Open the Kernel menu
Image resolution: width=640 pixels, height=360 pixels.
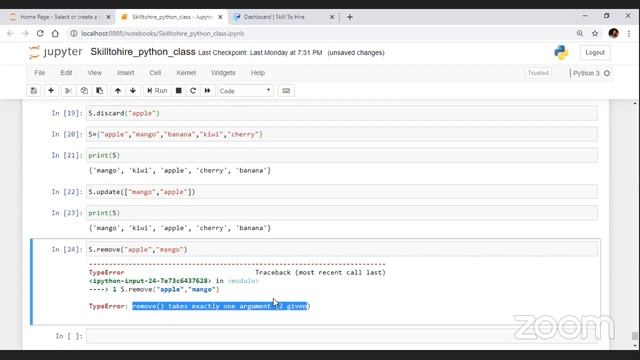click(186, 73)
